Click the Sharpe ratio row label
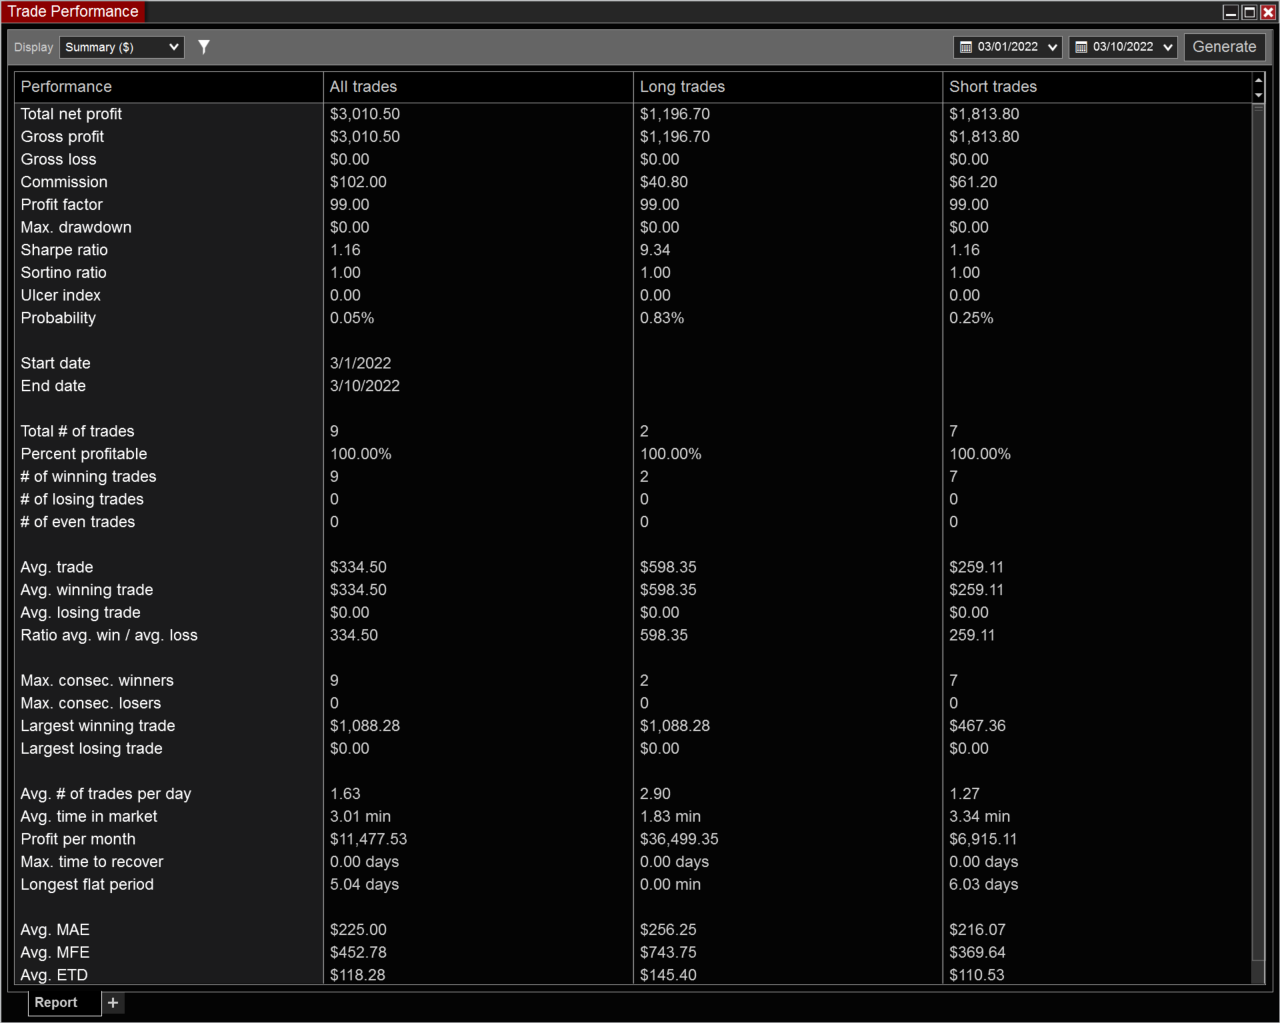The image size is (1280, 1023). point(64,250)
